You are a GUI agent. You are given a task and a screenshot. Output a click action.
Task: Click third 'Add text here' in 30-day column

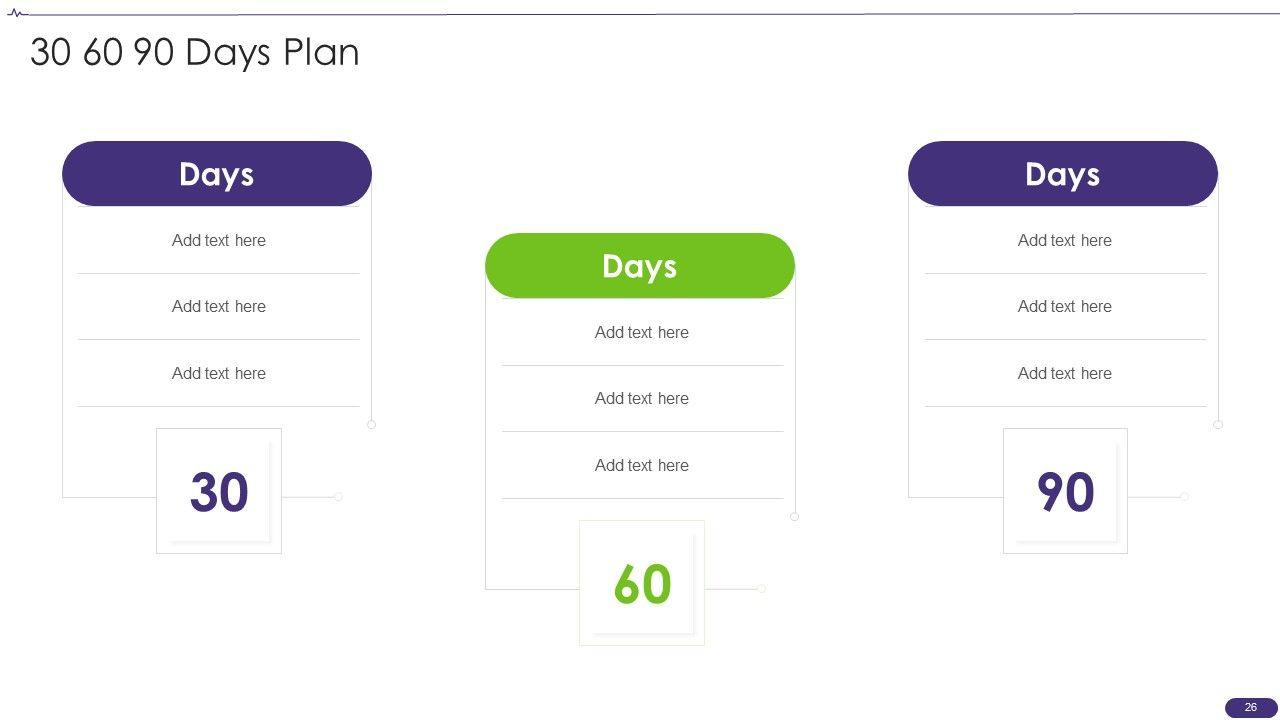(219, 373)
